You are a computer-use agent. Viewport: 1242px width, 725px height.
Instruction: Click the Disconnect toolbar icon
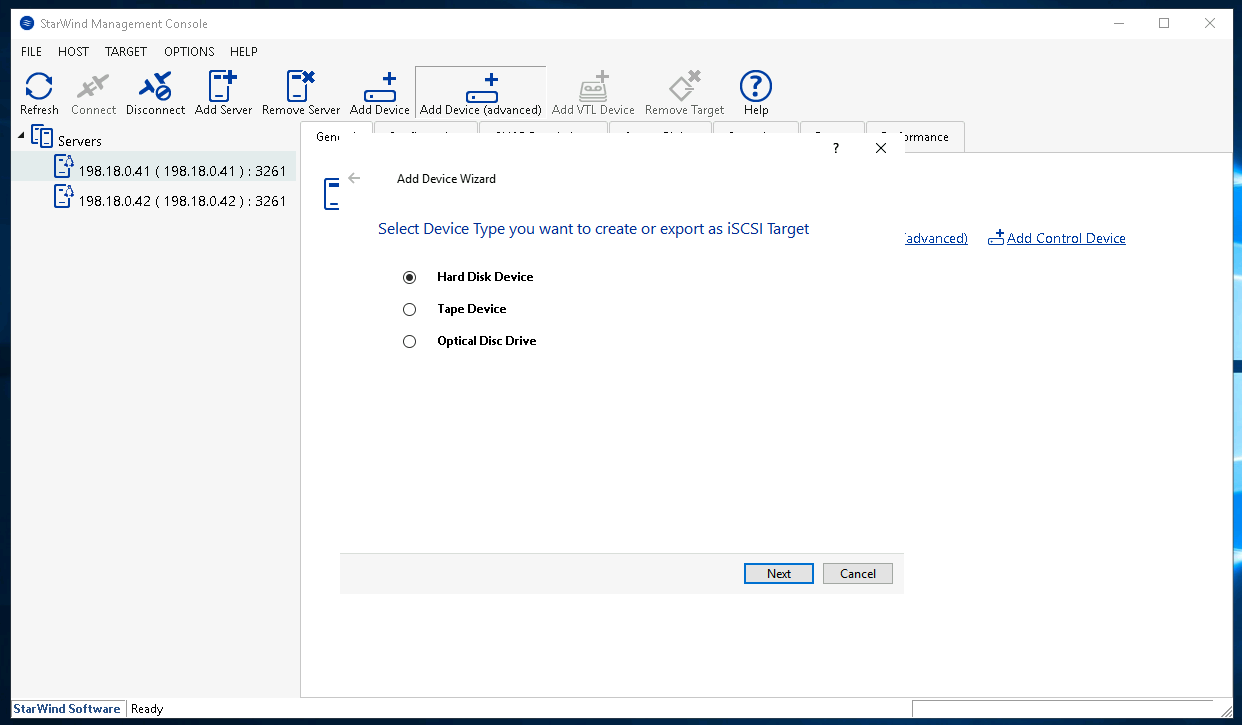[x=155, y=88]
